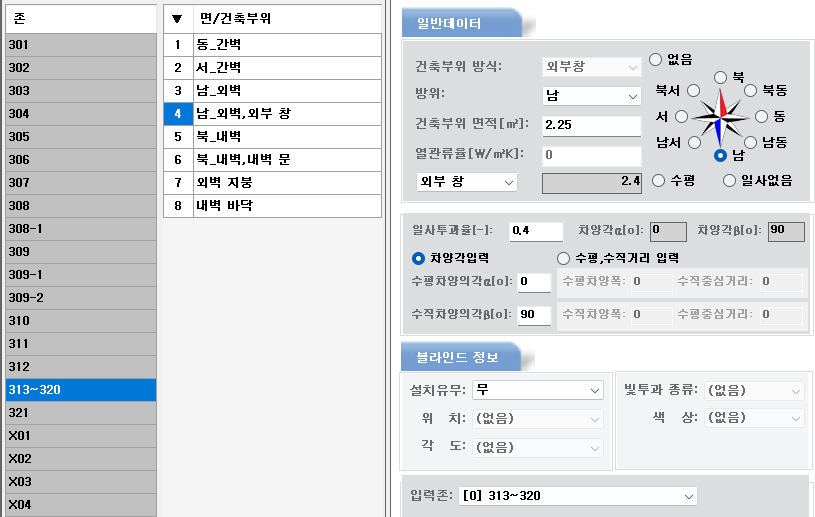Image resolution: width=815 pixels, height=517 pixels.
Task: Click the 건축부위 면적 input field
Action: [x=590, y=126]
